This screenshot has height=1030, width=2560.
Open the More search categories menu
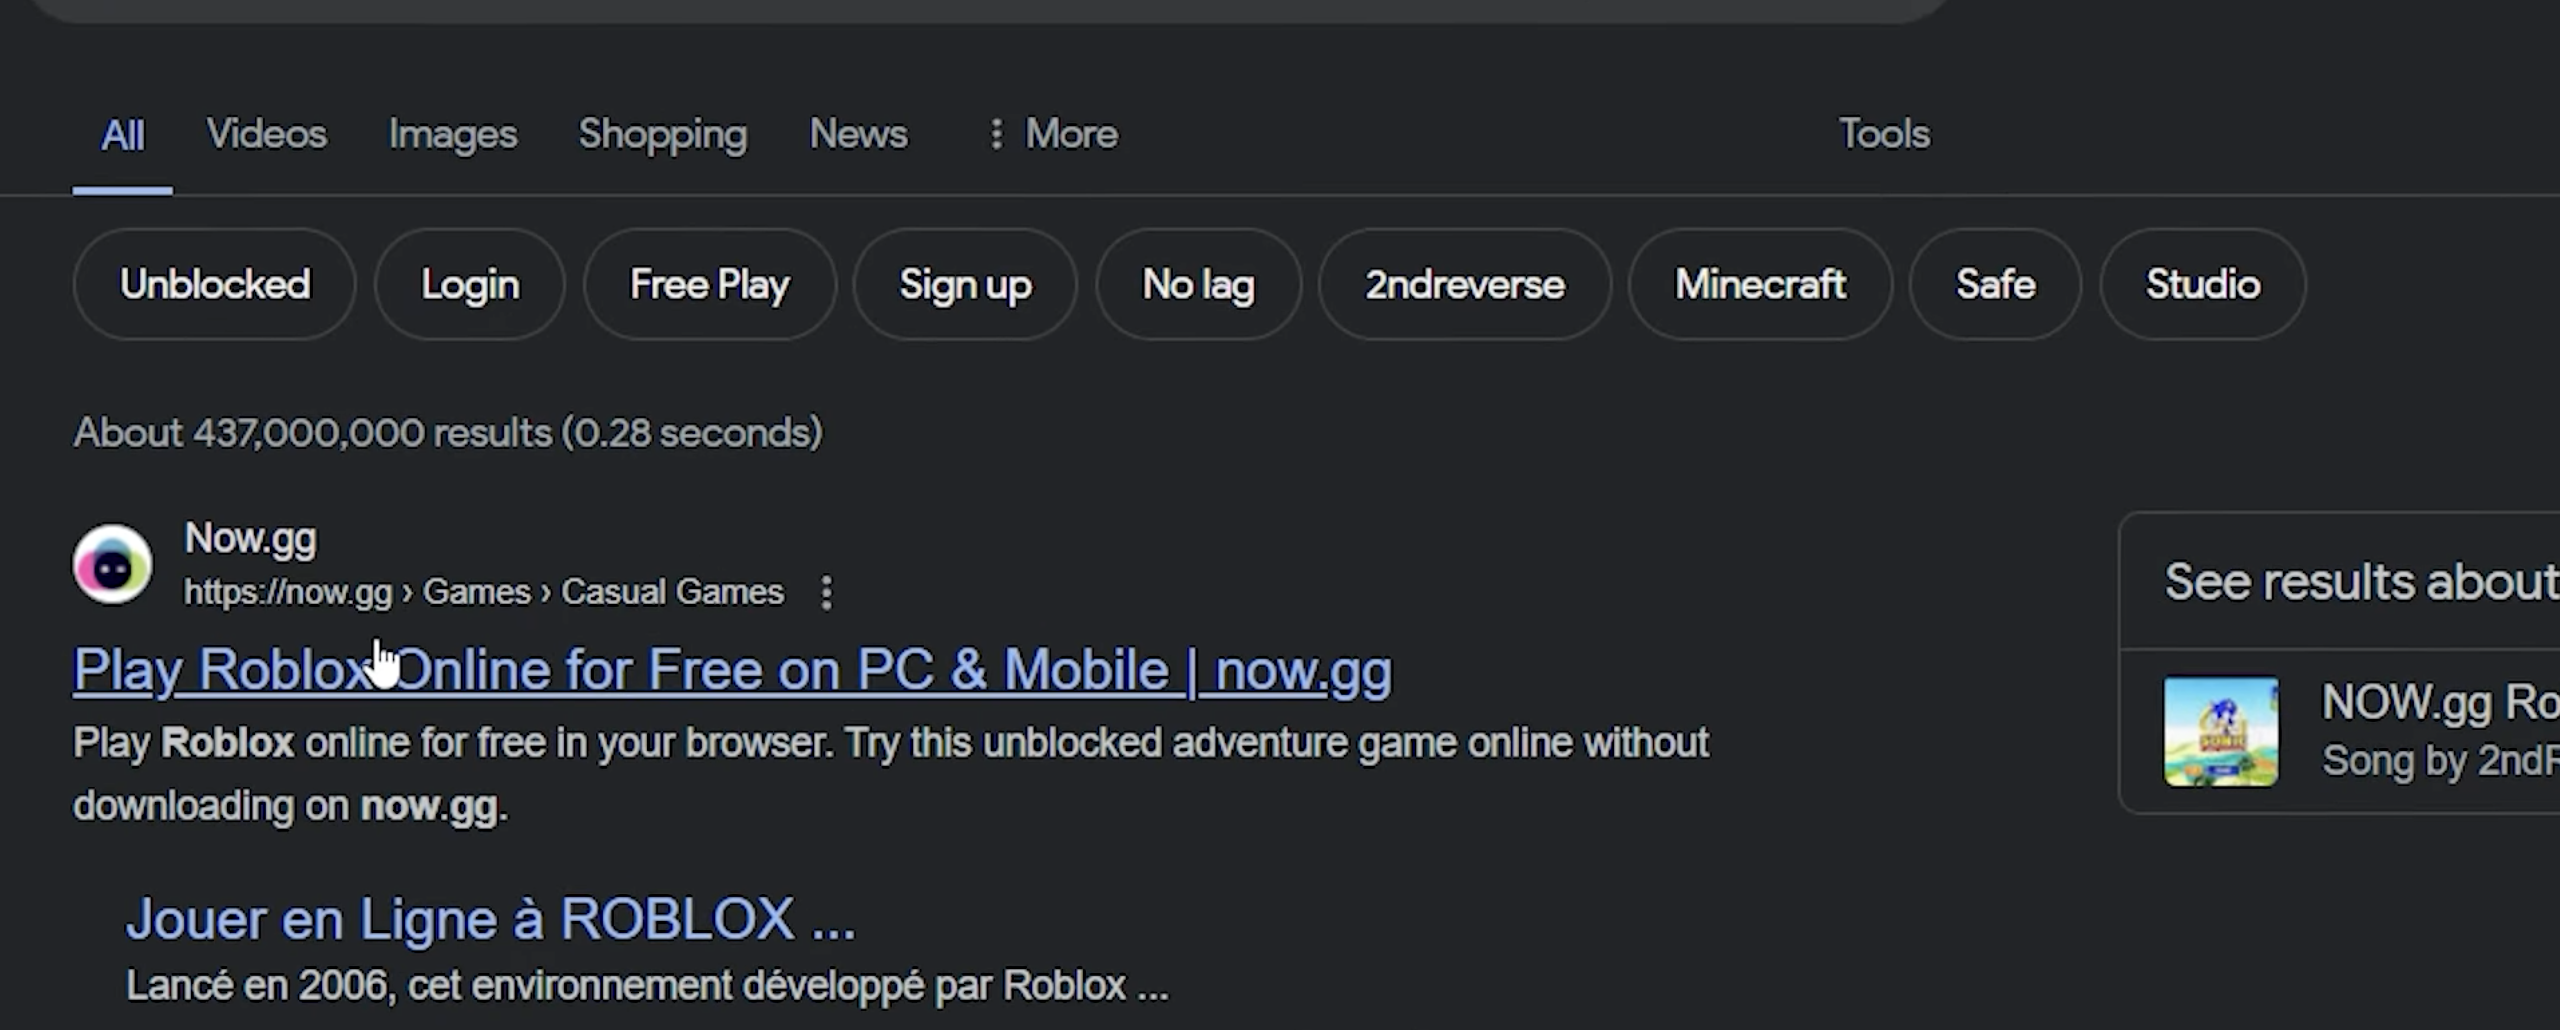(x=1053, y=134)
